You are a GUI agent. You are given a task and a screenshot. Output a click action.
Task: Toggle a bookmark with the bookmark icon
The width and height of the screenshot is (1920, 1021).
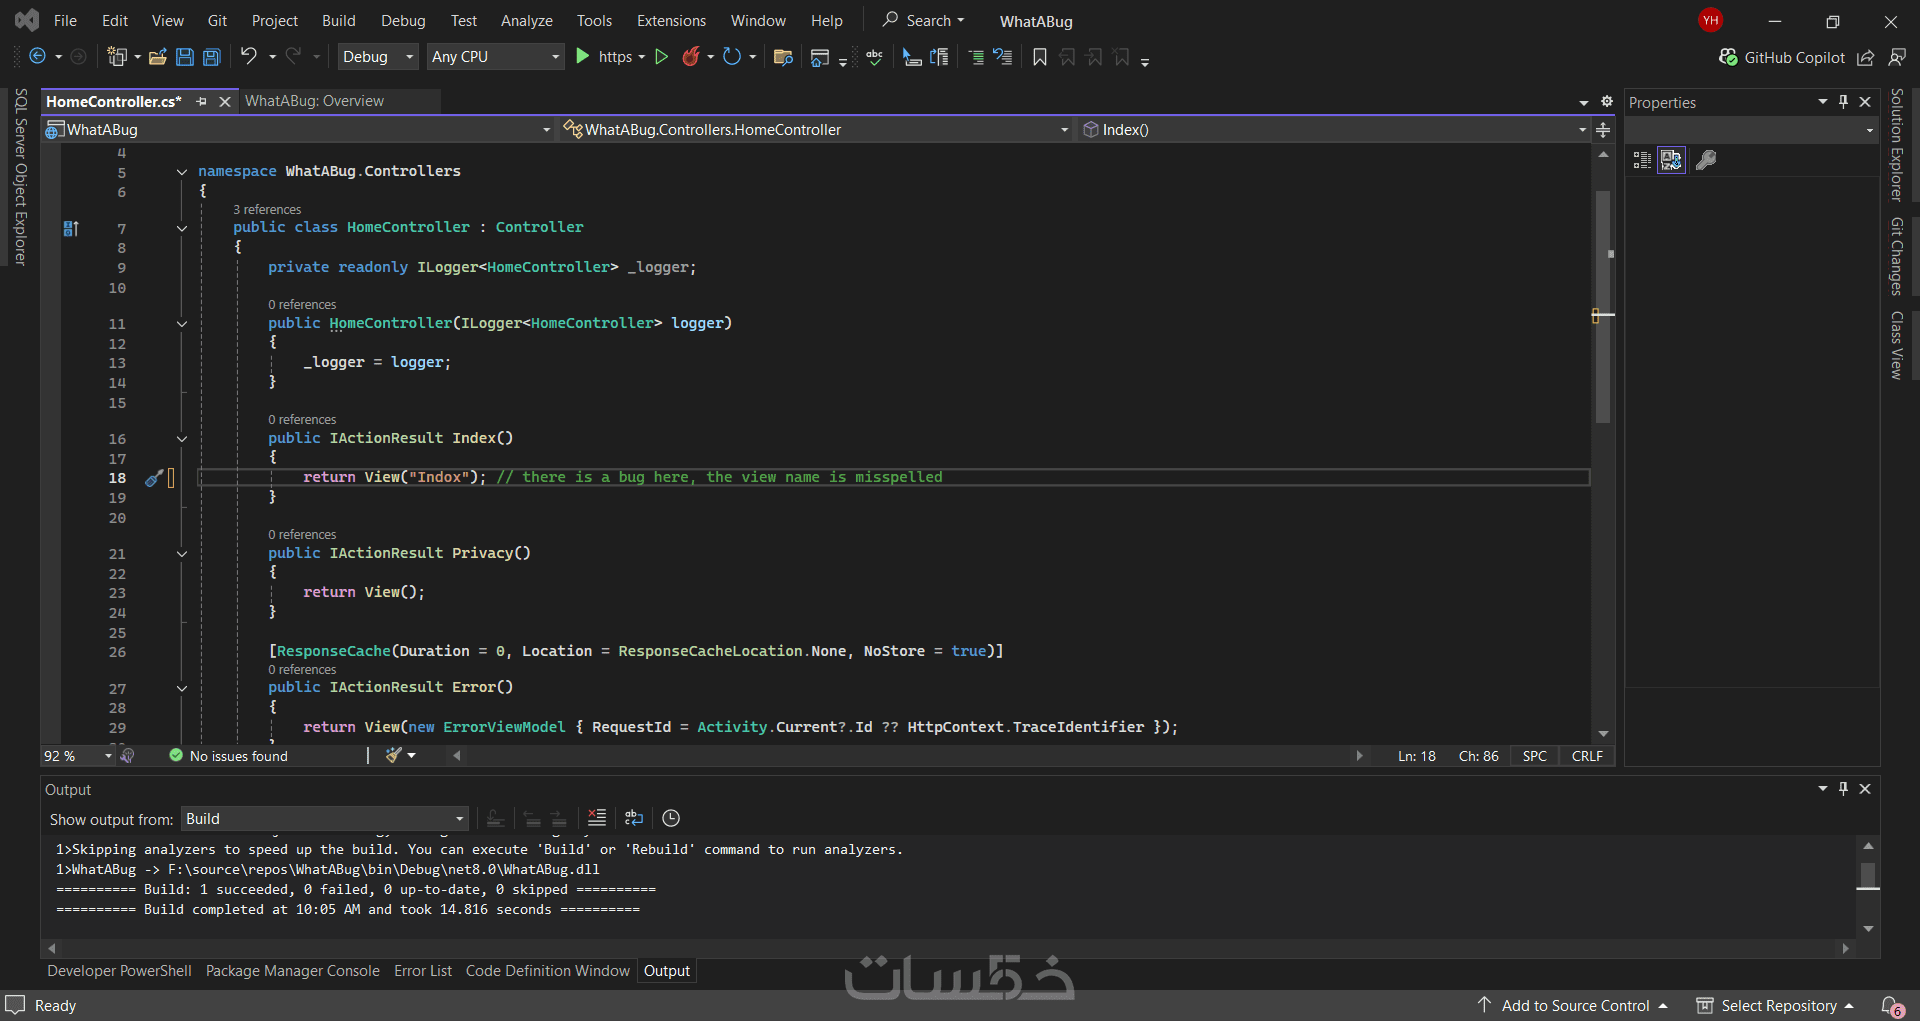coord(1040,57)
